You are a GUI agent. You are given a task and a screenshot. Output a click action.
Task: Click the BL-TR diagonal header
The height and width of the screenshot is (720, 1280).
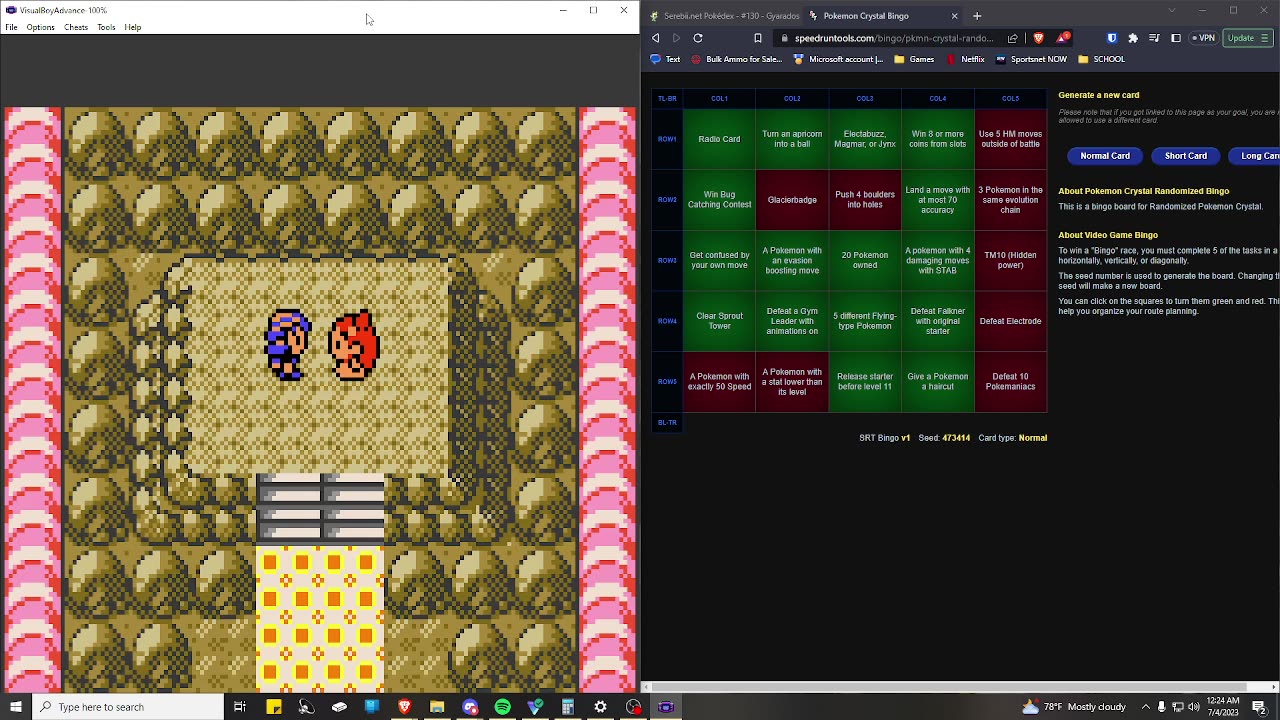[x=667, y=422]
